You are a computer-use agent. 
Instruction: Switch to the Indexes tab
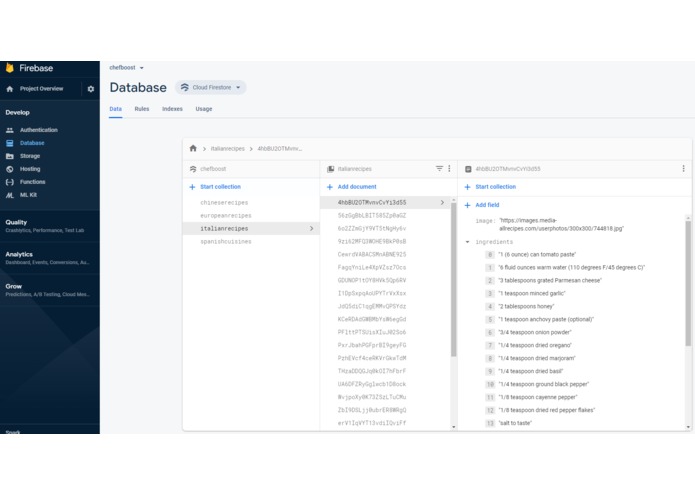click(172, 109)
